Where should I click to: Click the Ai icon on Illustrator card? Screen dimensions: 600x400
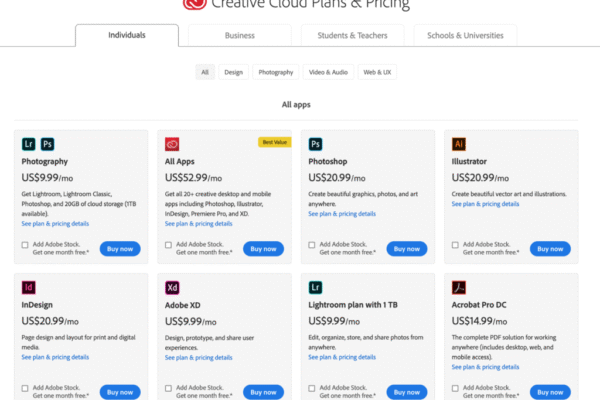(x=459, y=144)
